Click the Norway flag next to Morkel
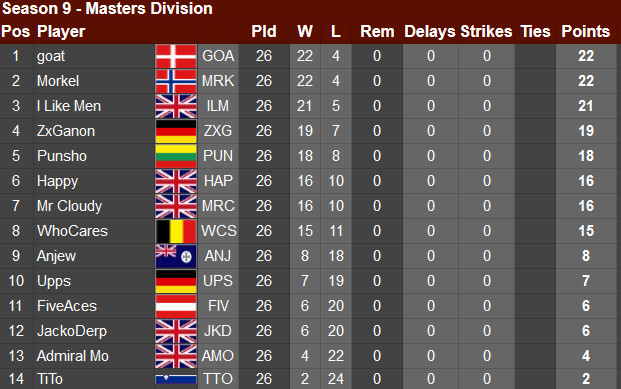The width and height of the screenshot is (621, 389). pos(176,81)
